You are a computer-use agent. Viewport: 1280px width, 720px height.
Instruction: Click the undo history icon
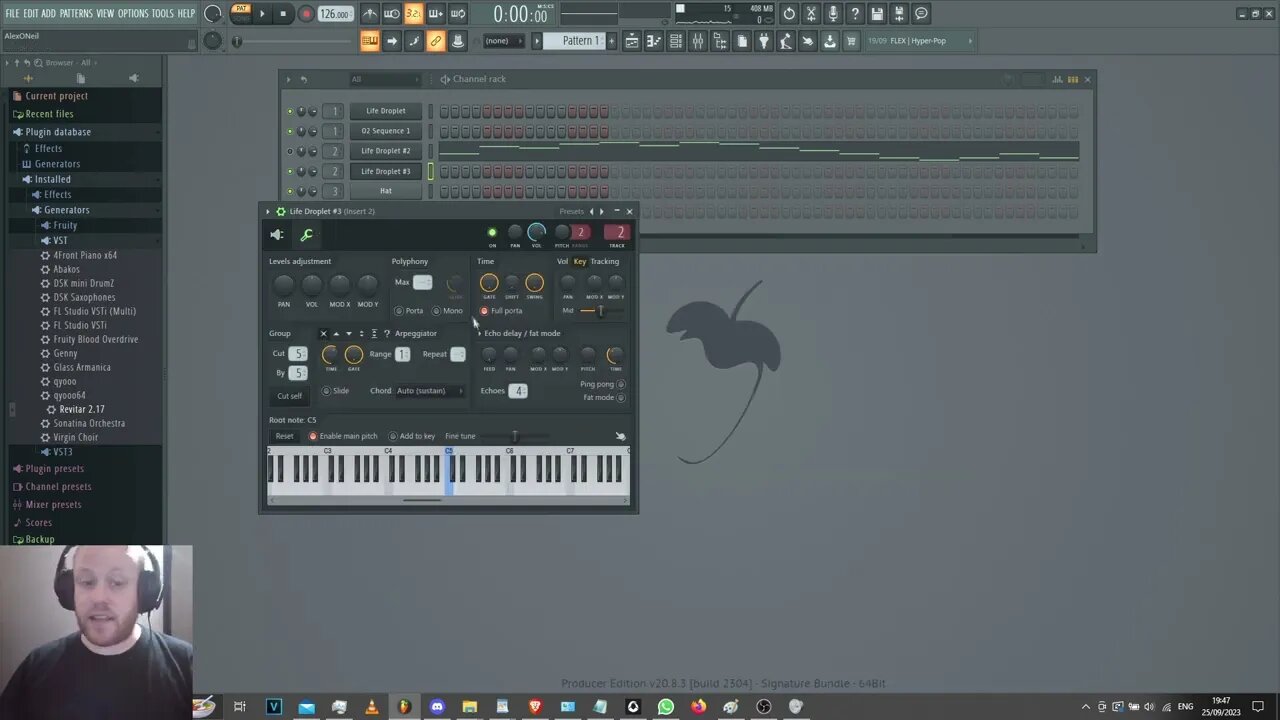pyautogui.click(x=789, y=14)
